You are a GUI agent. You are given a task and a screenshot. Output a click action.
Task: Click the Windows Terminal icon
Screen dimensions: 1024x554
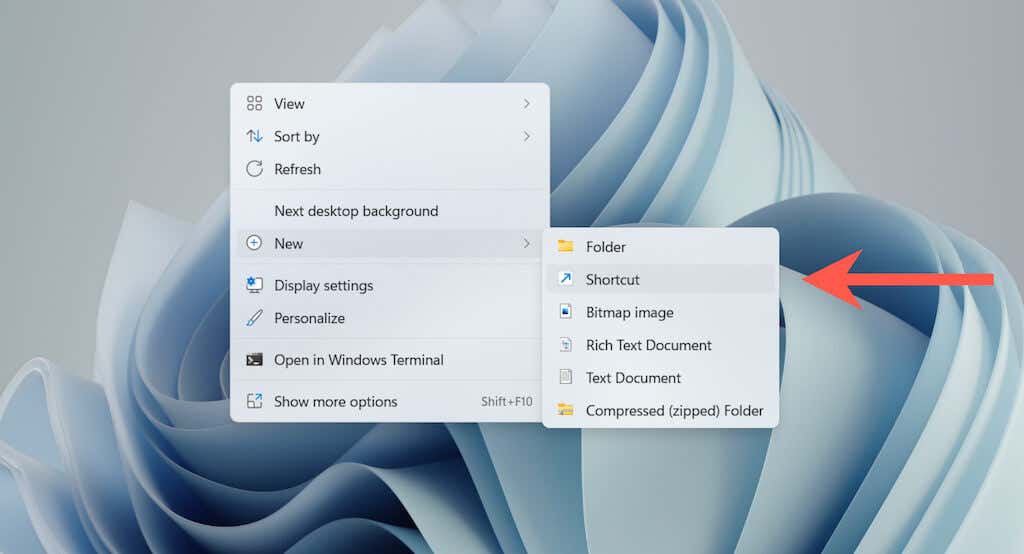pos(254,359)
